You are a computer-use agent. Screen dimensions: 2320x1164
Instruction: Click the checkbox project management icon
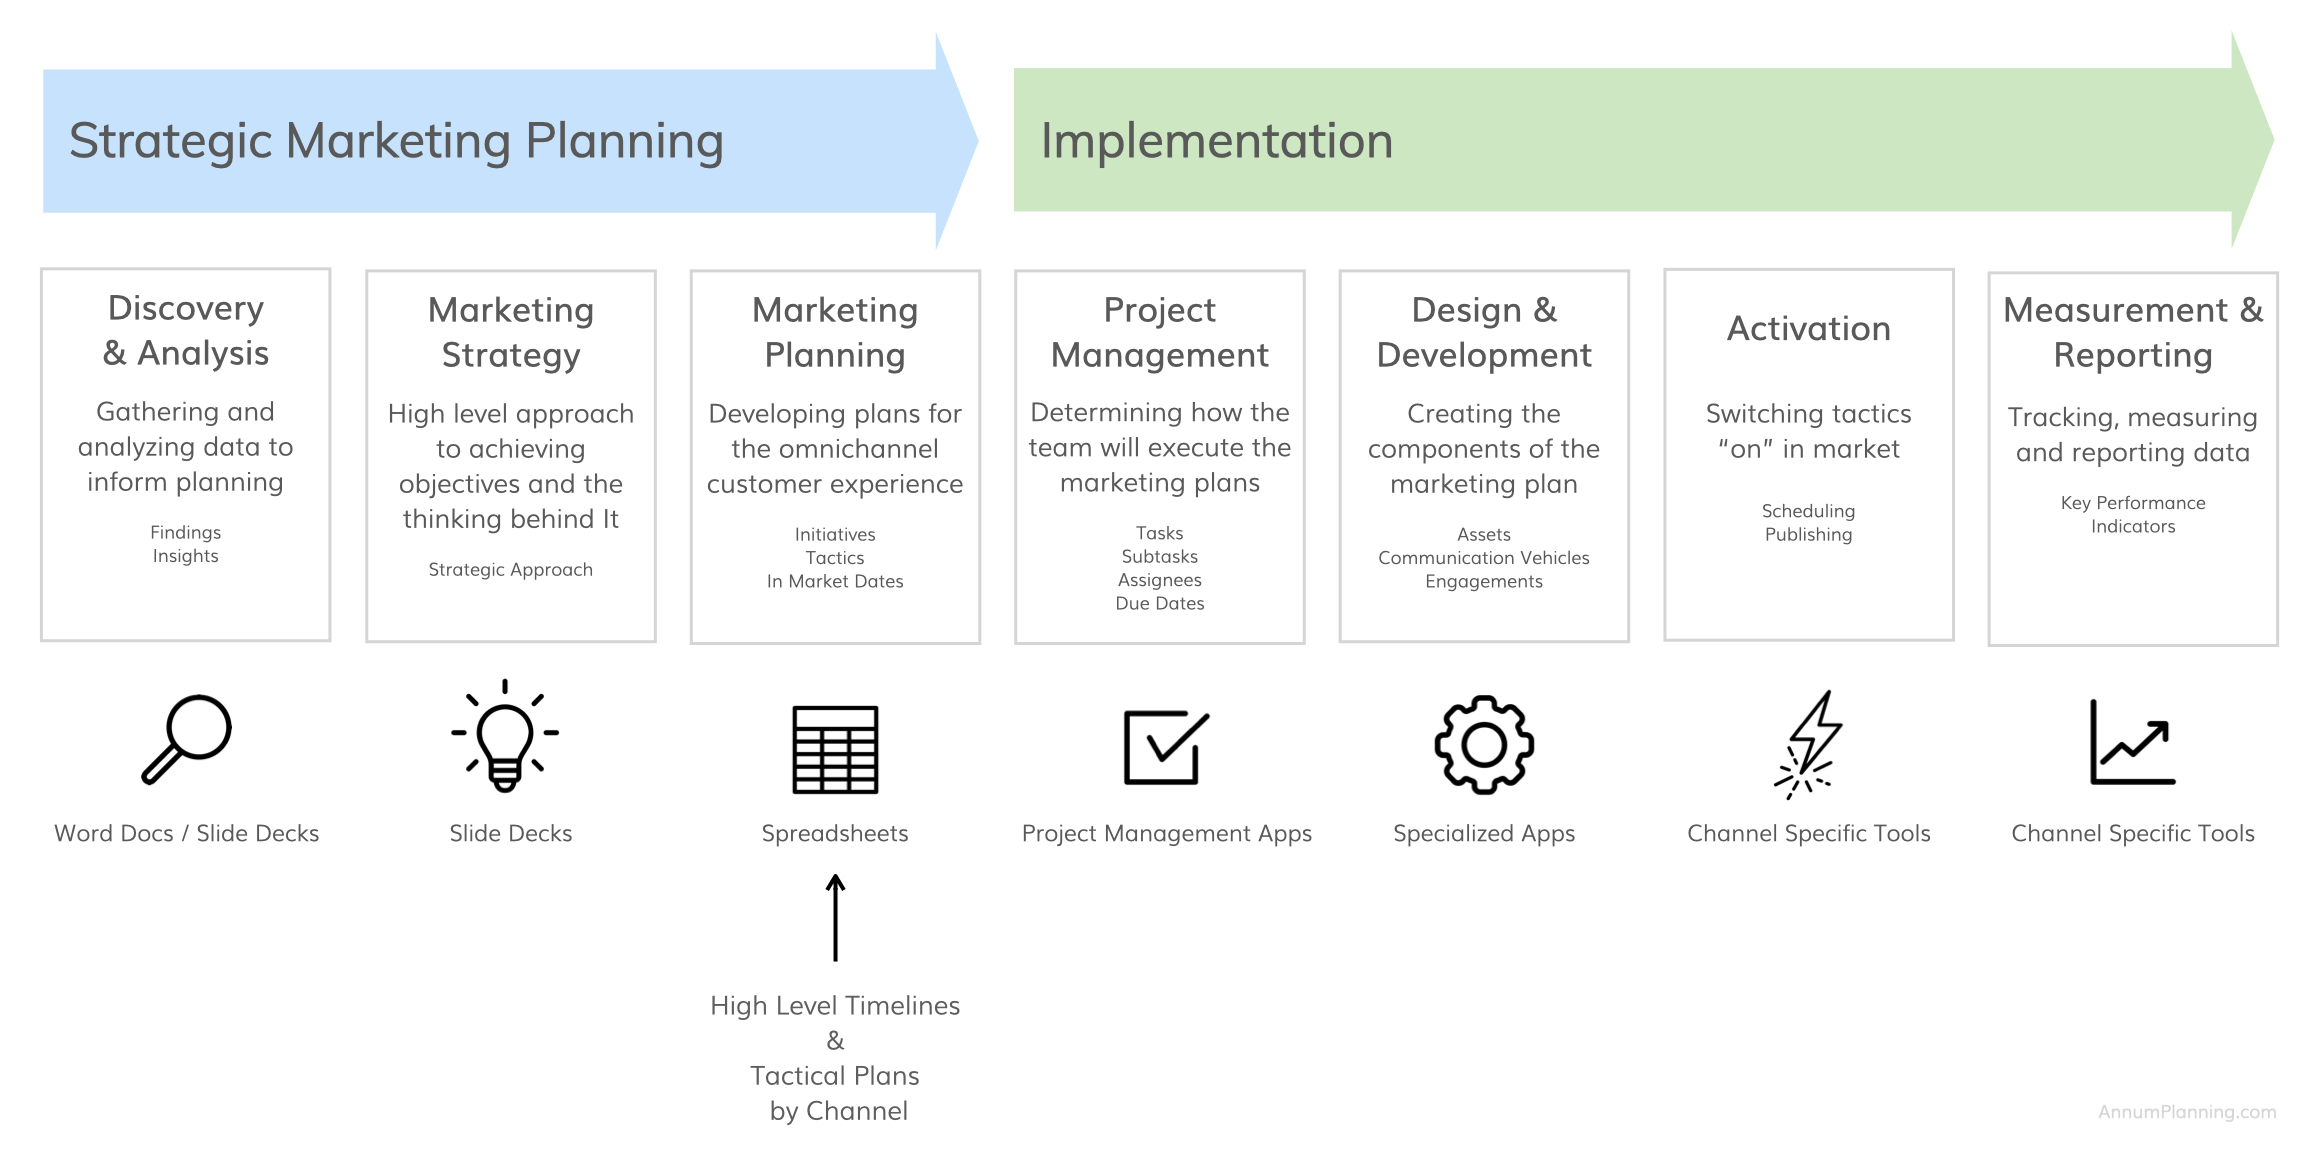click(x=1166, y=747)
